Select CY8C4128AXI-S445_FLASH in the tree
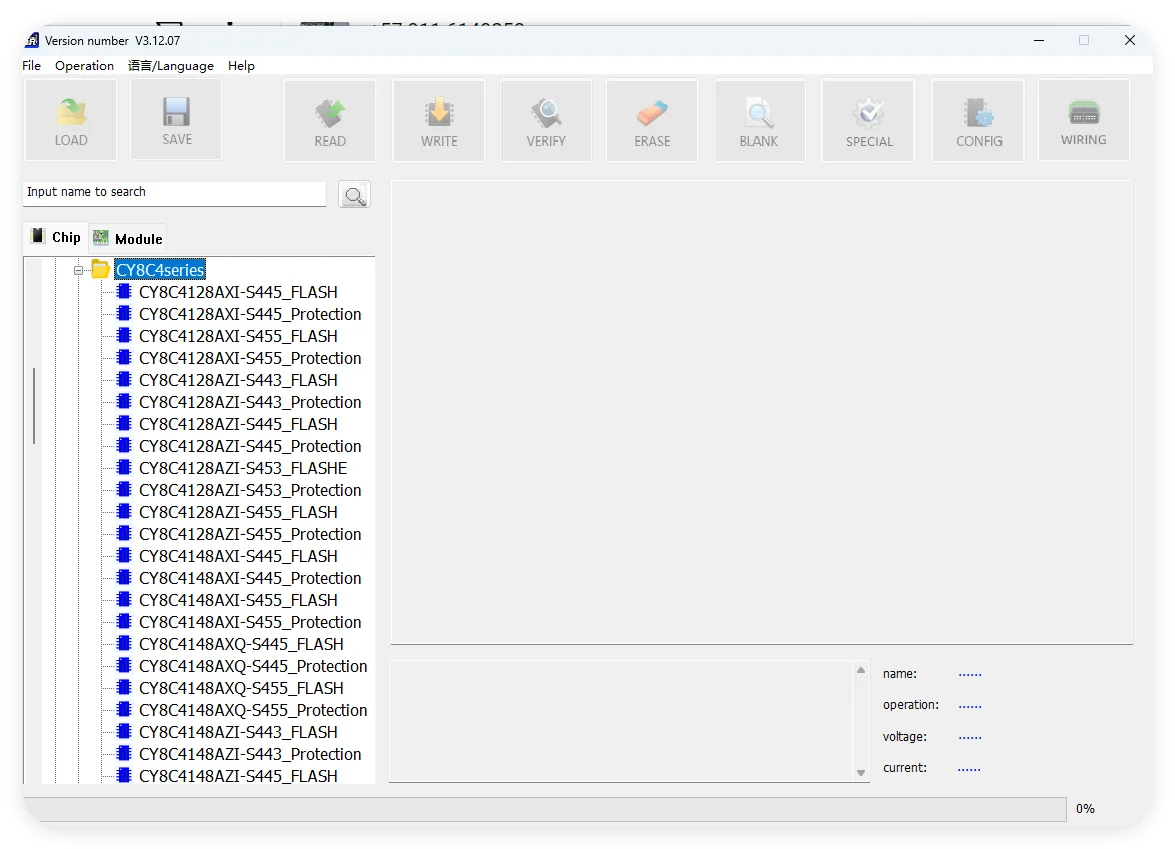Screen dimensions: 1175x849 [238, 292]
